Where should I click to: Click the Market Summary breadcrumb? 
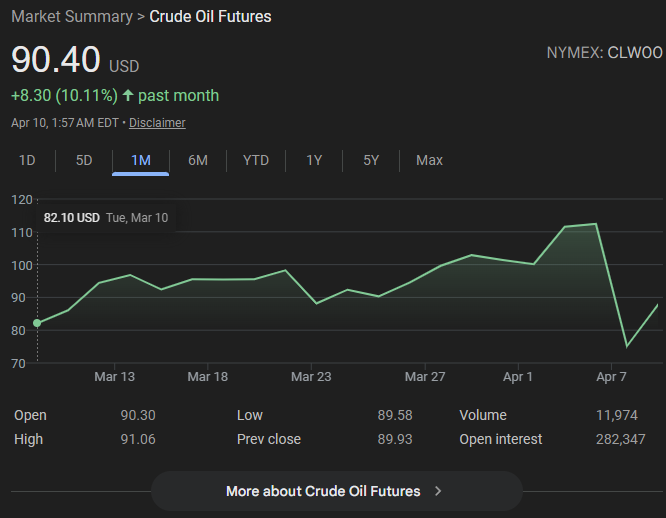[71, 17]
